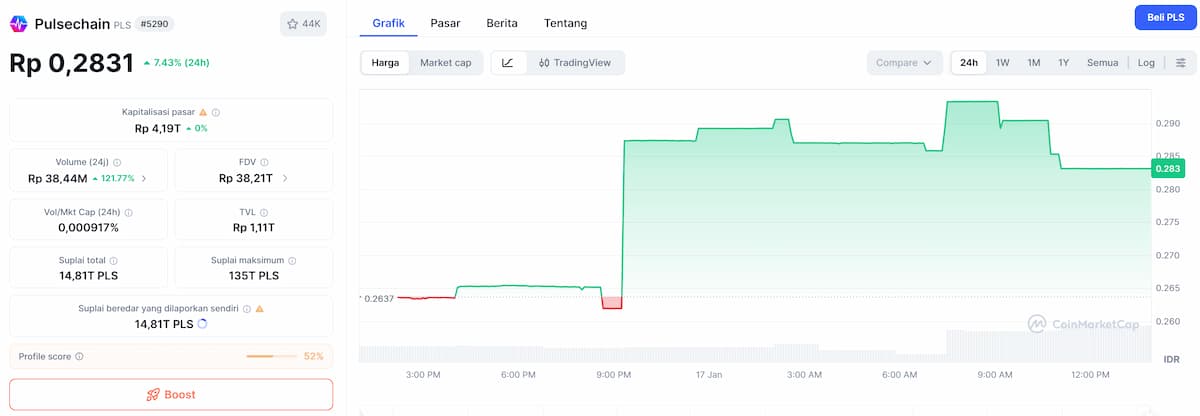Click the 0,000917% Vol/Mkt Cap value

click(x=89, y=227)
